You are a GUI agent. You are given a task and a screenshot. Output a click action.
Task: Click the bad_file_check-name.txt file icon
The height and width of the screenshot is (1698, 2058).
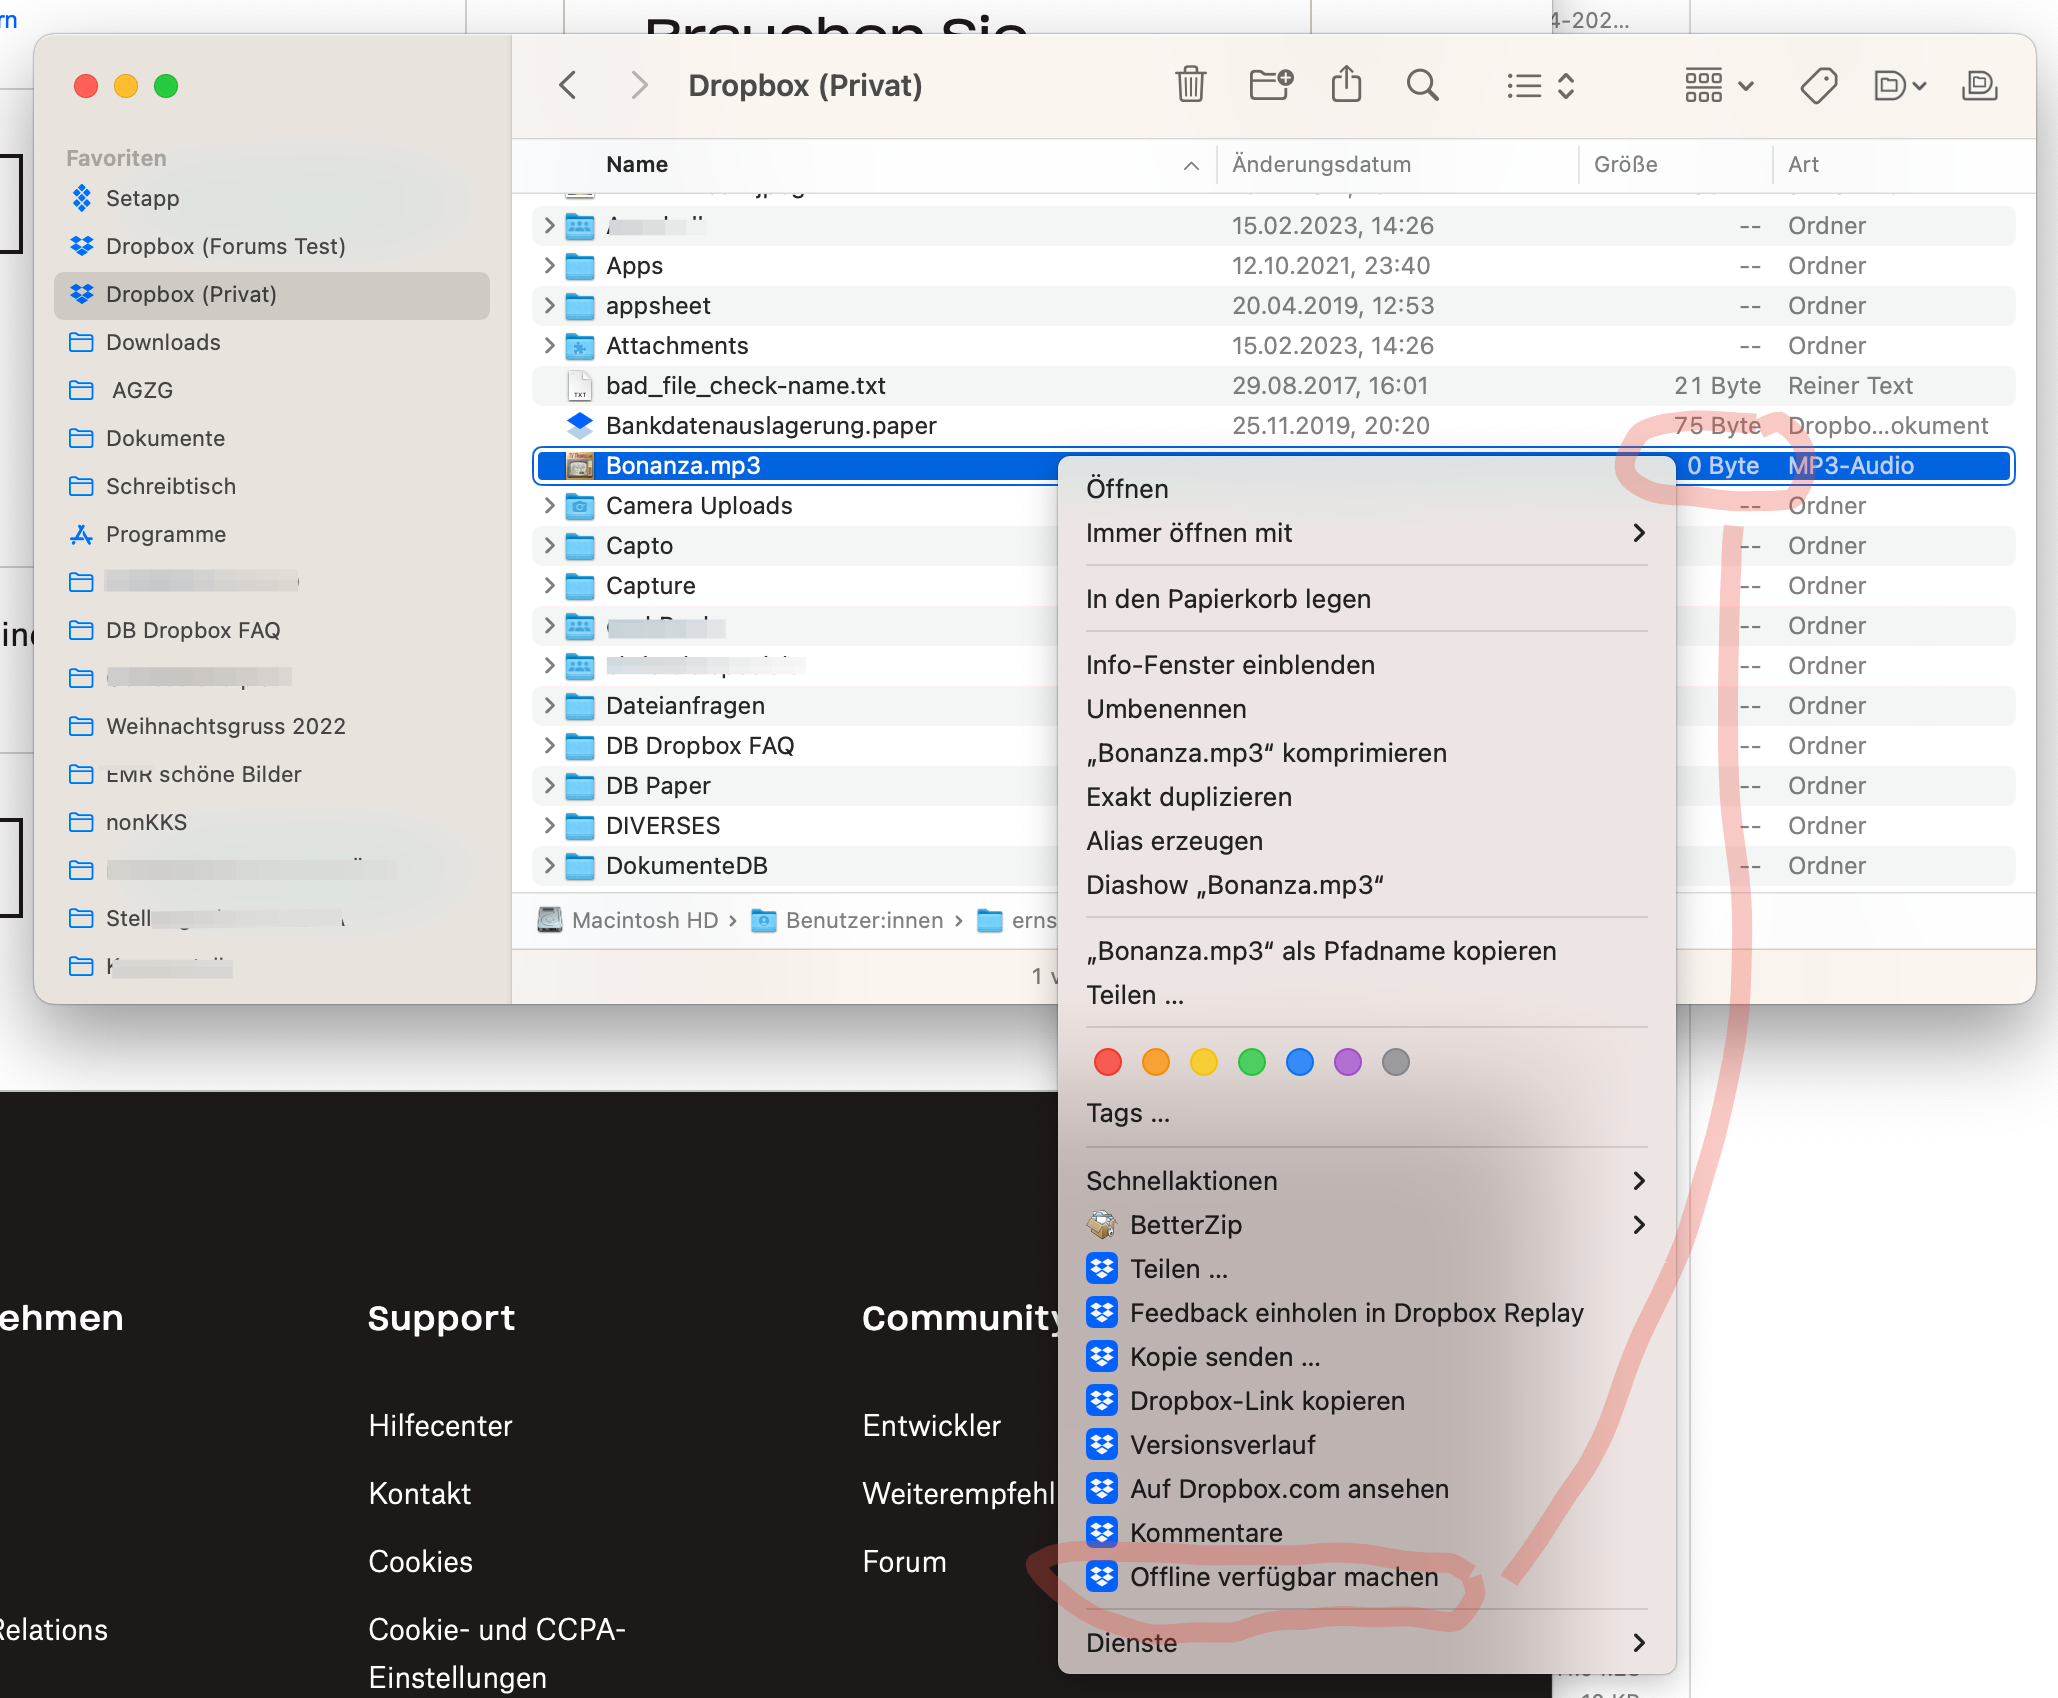coord(580,386)
